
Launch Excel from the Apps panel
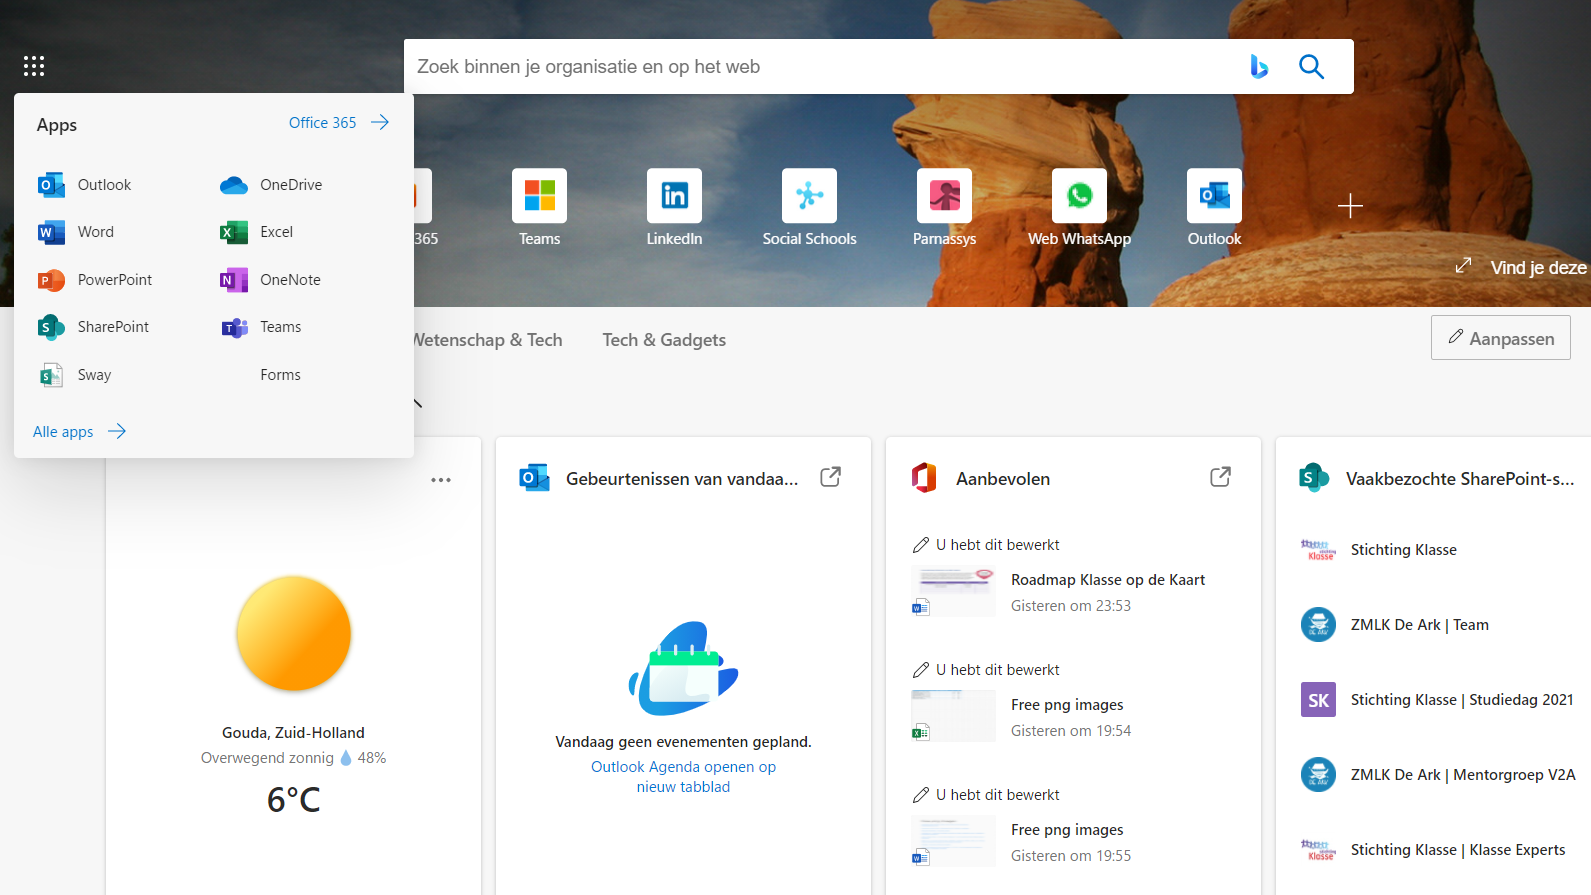pos(257,232)
